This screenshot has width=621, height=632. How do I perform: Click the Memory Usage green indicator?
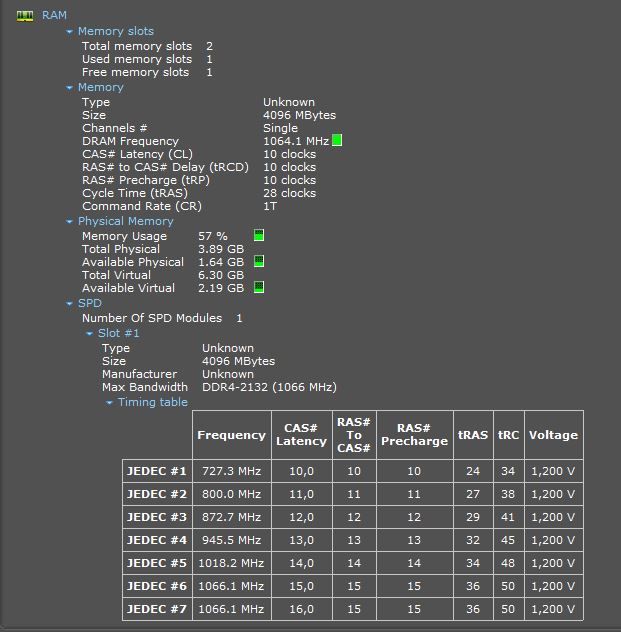tap(259, 236)
